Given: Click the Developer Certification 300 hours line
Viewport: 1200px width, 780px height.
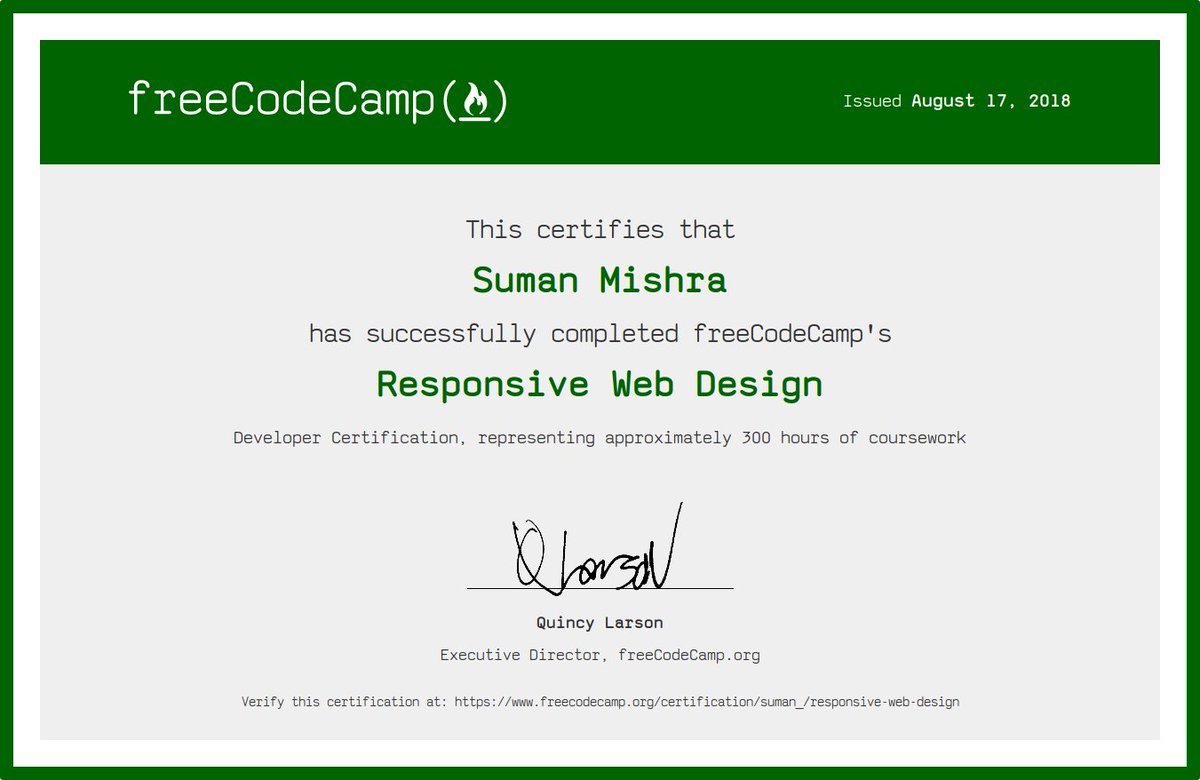Looking at the screenshot, I should coord(600,438).
